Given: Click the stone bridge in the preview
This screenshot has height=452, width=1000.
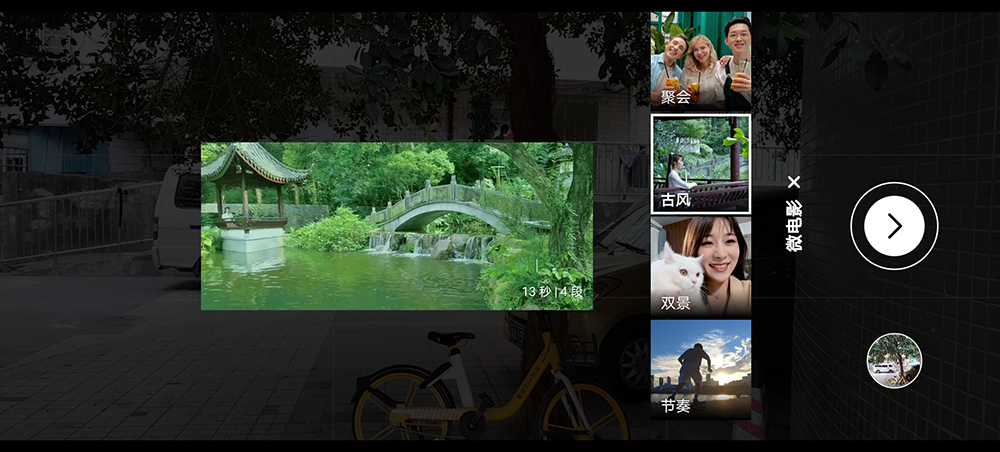Looking at the screenshot, I should pos(448,203).
